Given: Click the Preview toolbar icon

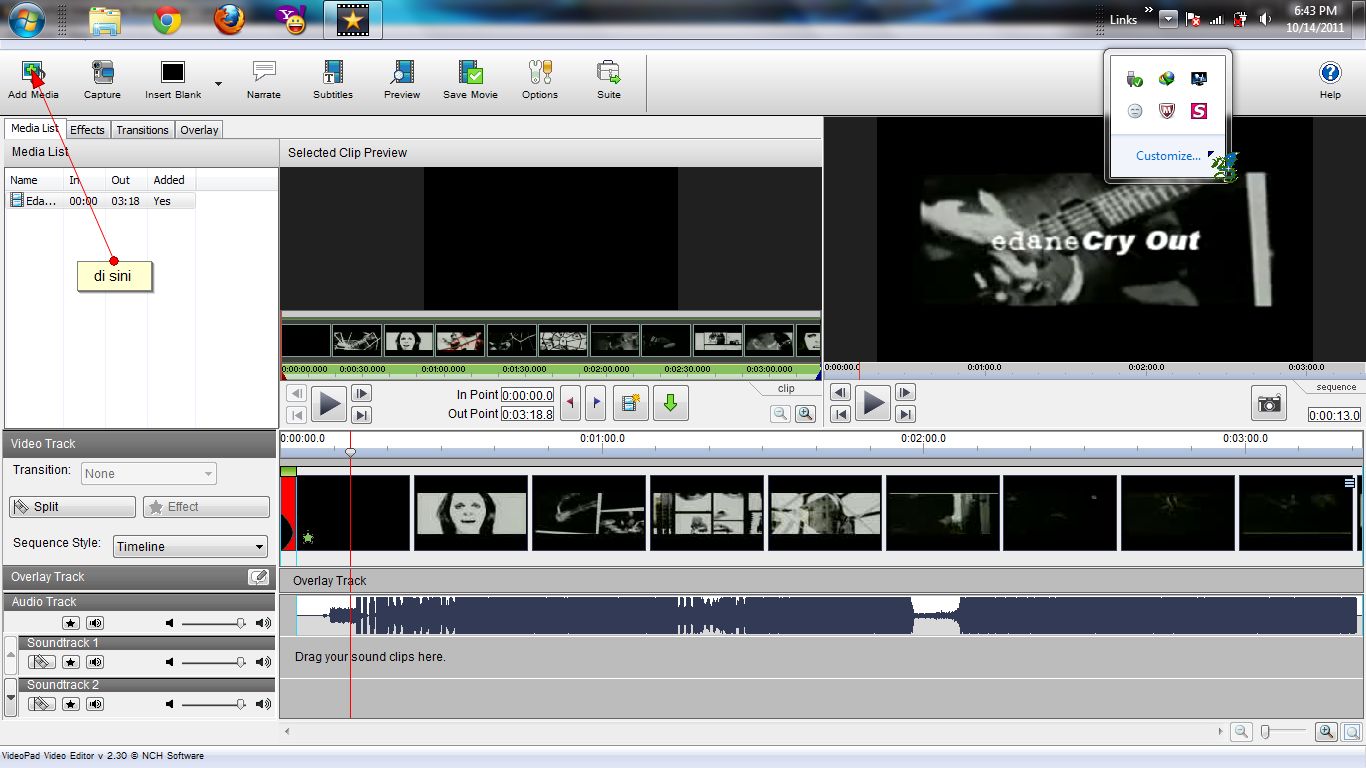Looking at the screenshot, I should point(402,80).
